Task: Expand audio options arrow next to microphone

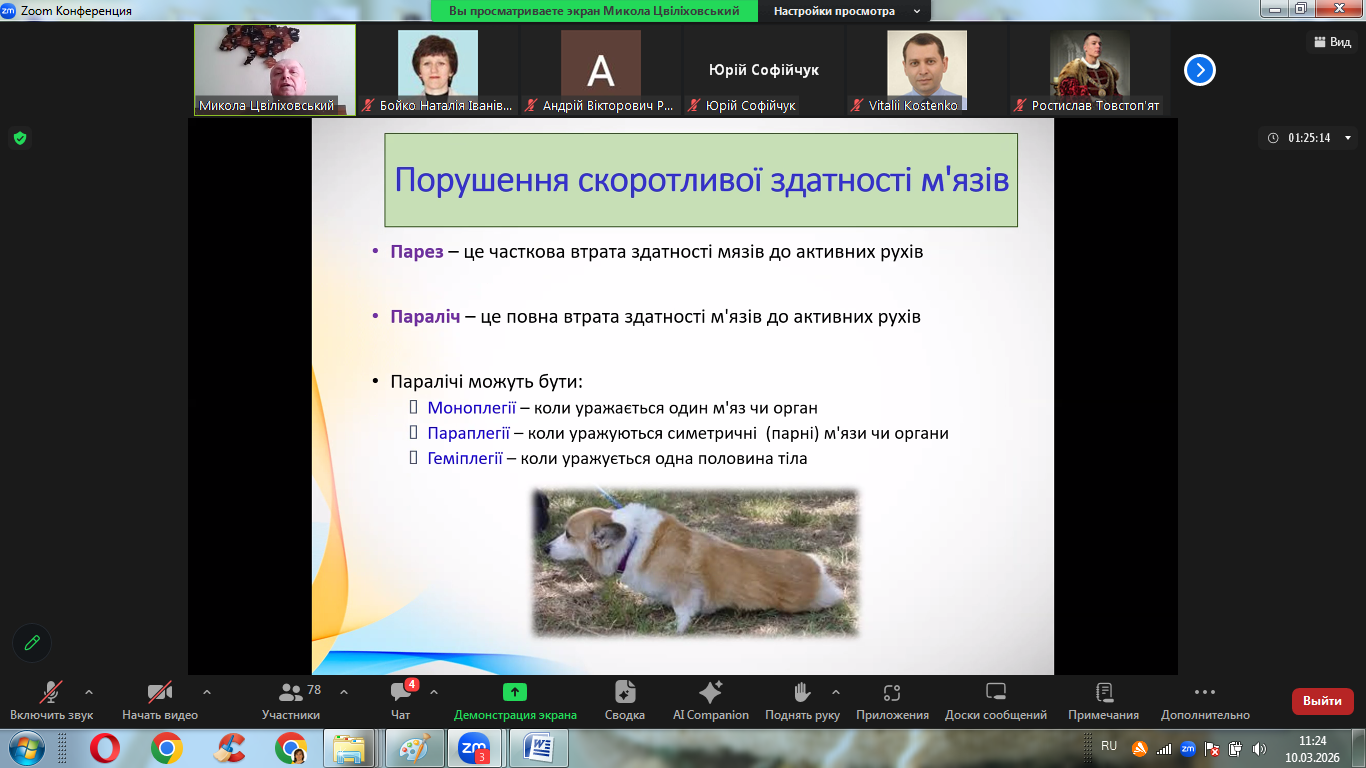Action: coord(89,692)
